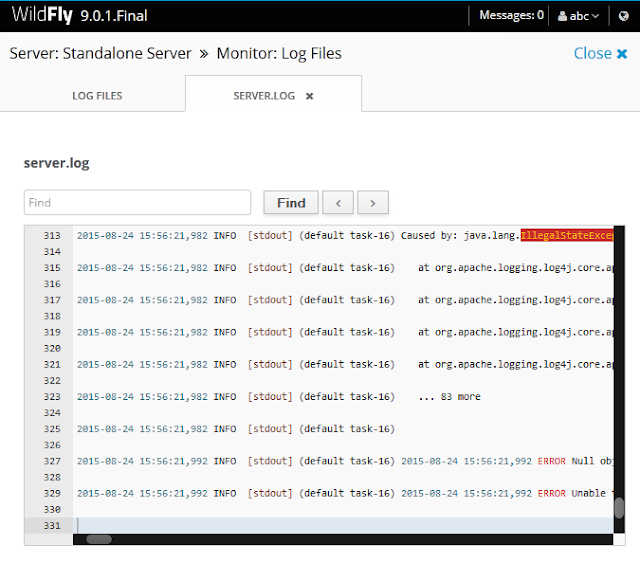The height and width of the screenshot is (563, 640).
Task: Click line number 329 in the gutter
Action: (x=52, y=494)
